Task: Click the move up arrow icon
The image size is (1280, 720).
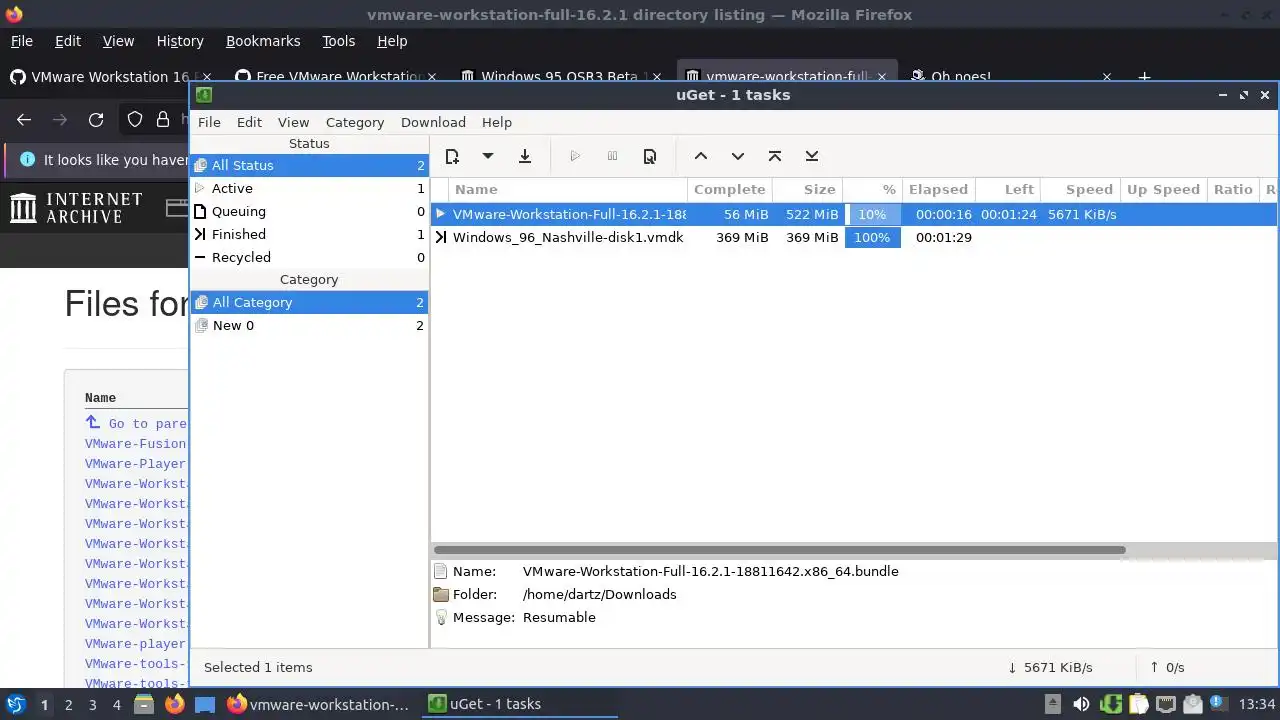Action: click(701, 156)
